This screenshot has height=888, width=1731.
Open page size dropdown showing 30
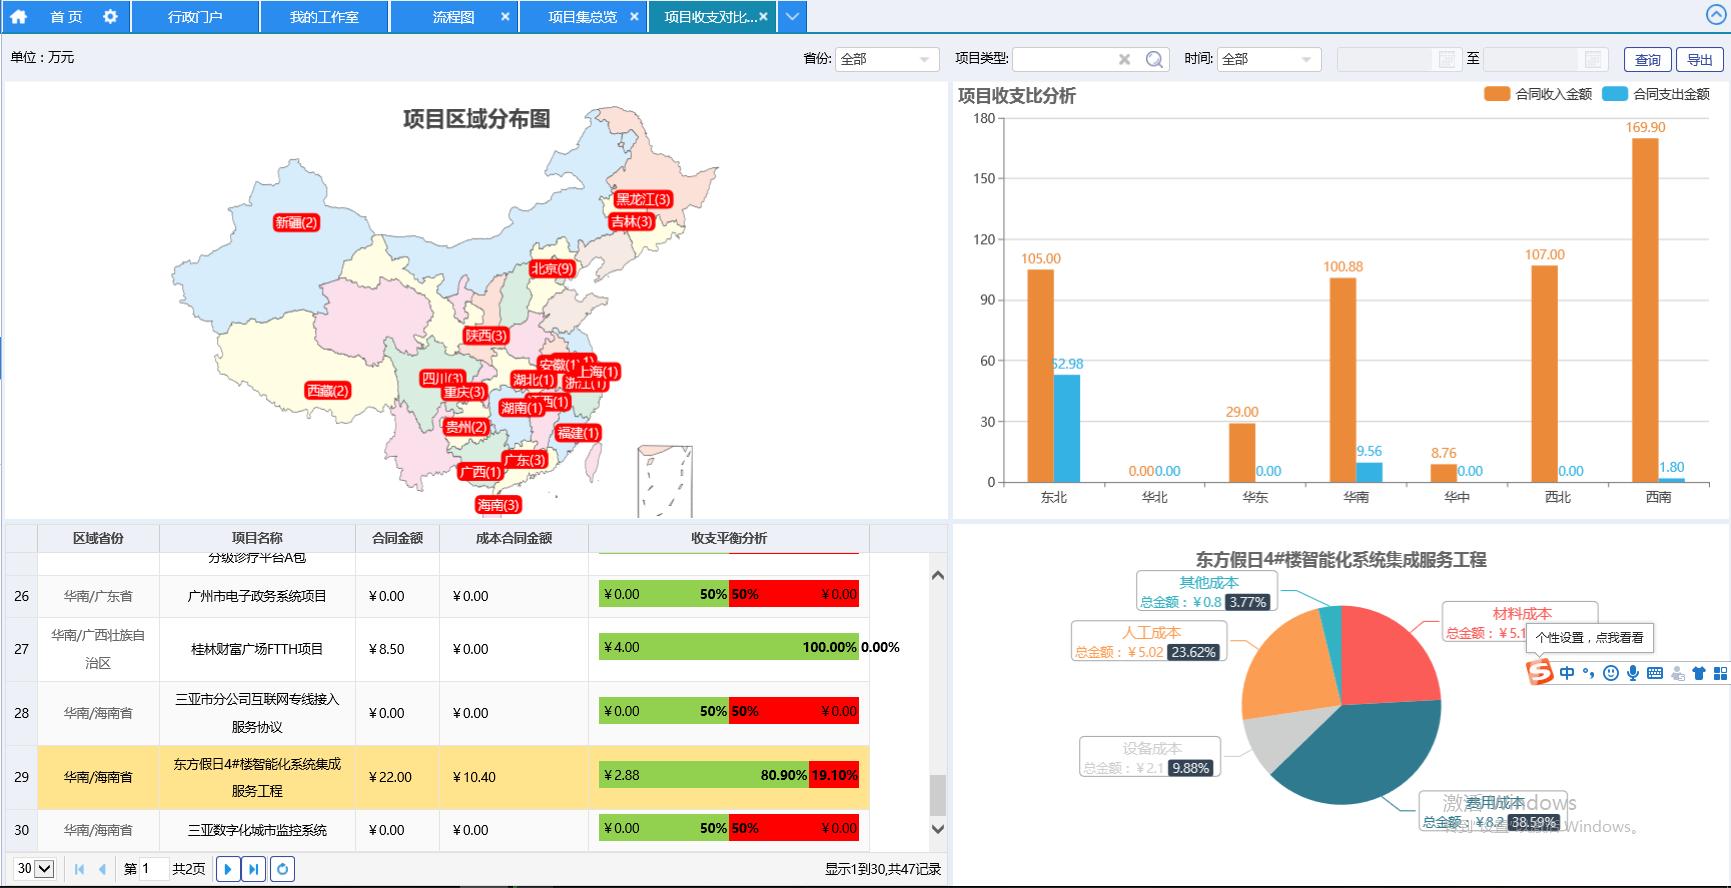[35, 869]
